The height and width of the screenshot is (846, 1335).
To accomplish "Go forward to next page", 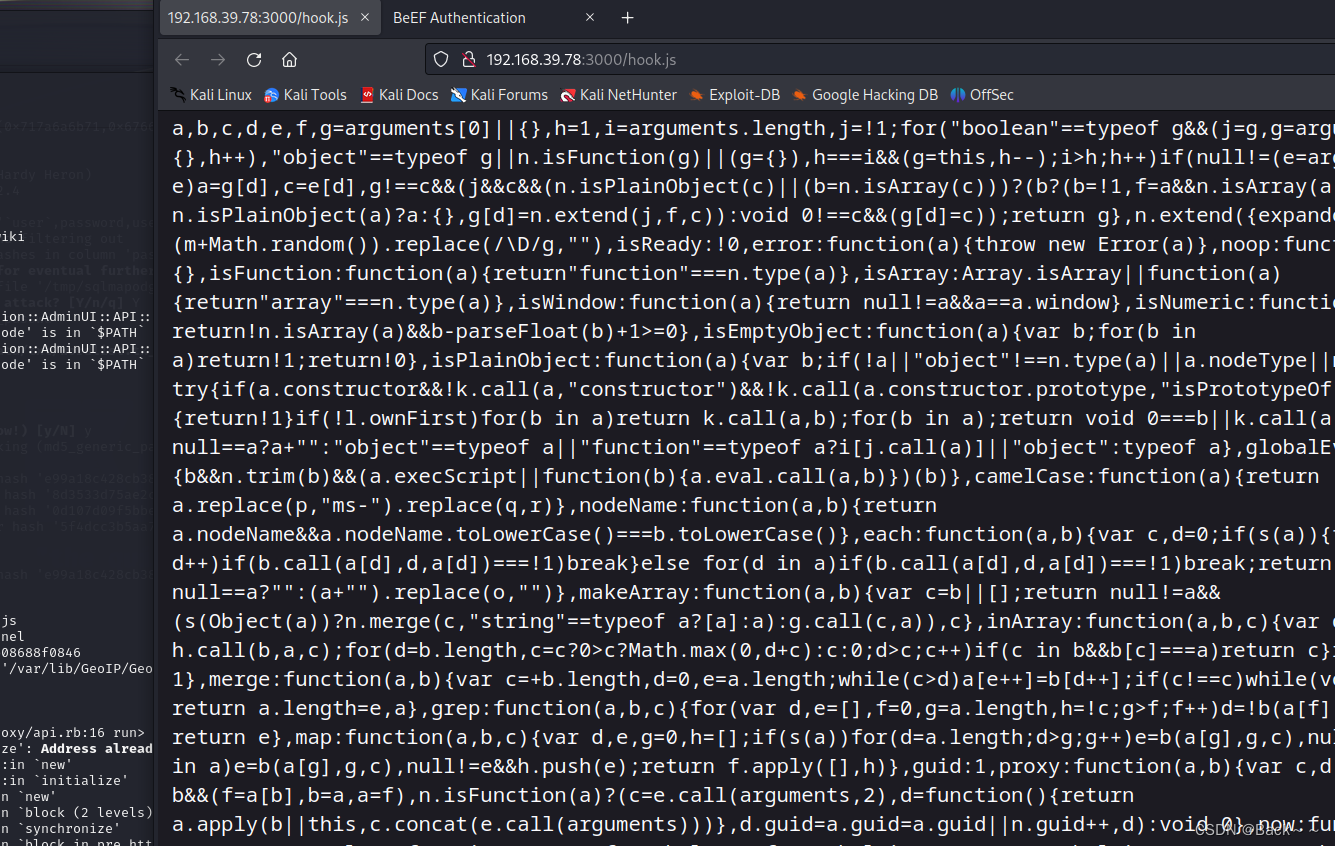I will click(218, 60).
